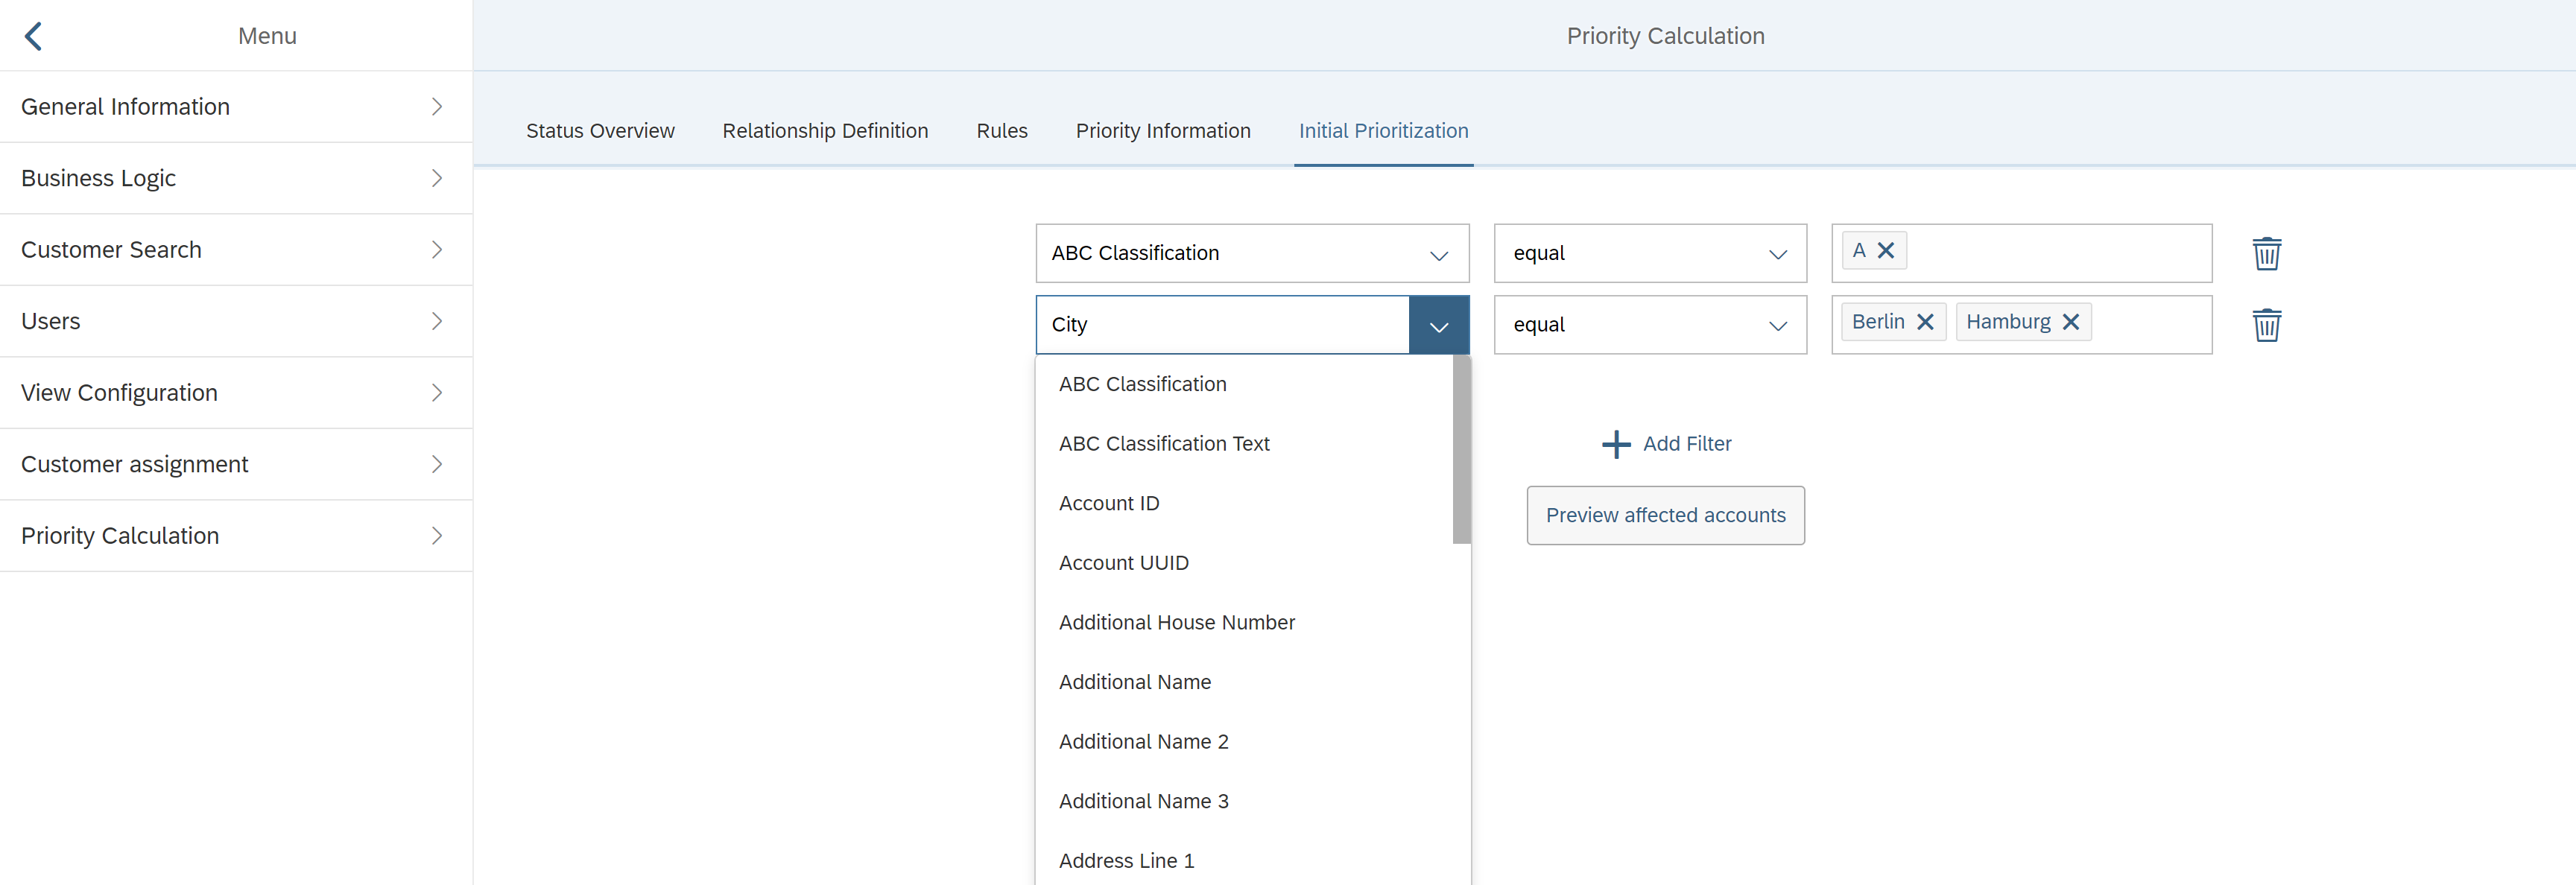
Task: Expand Customer Search chevron
Action: [437, 250]
